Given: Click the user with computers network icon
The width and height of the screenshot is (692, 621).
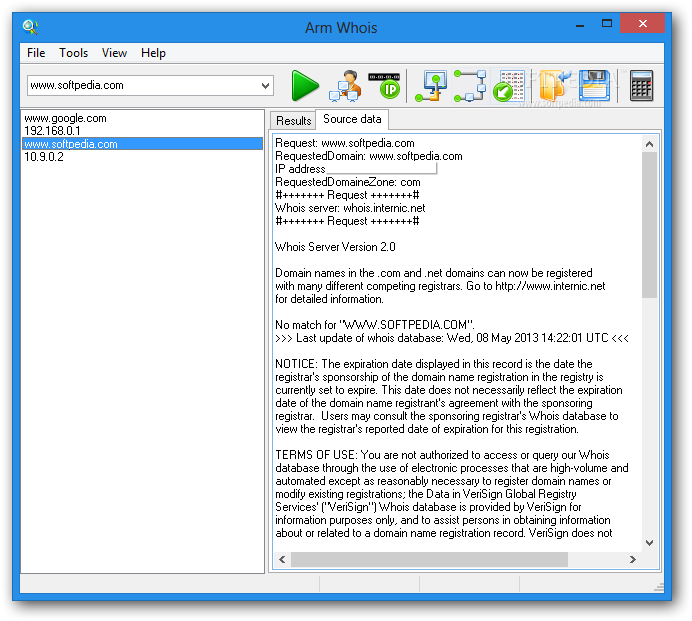Looking at the screenshot, I should (346, 86).
